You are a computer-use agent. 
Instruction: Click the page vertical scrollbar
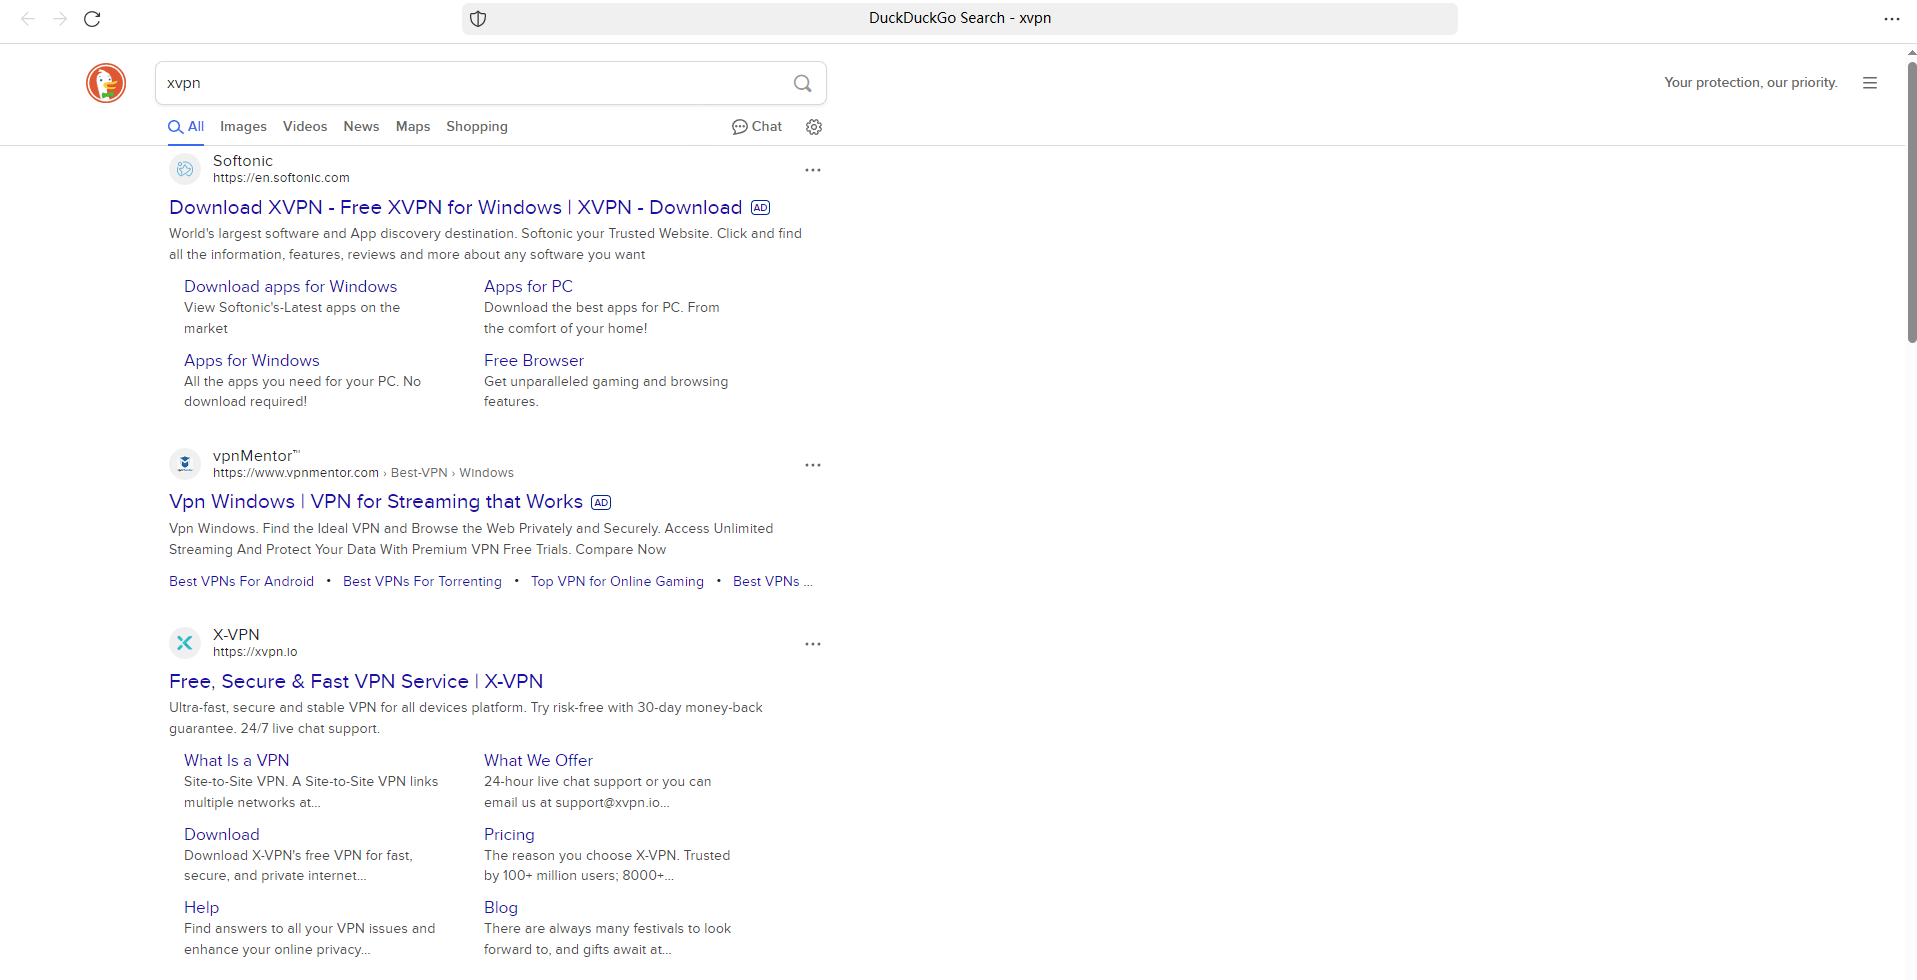(1911, 203)
